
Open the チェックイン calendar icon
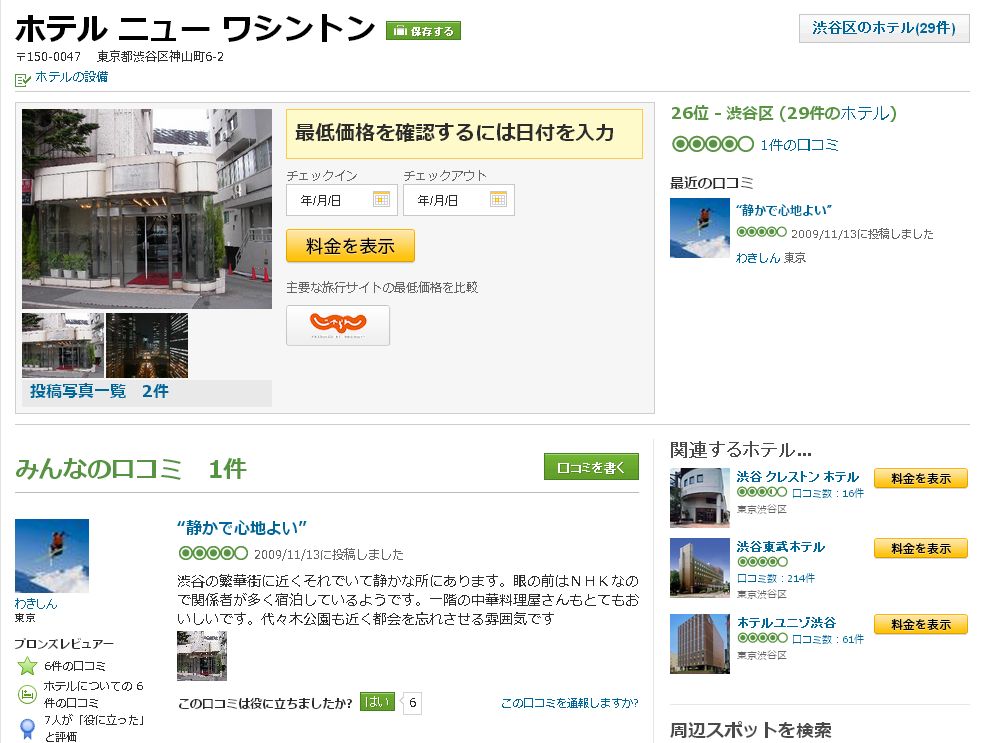(x=381, y=200)
